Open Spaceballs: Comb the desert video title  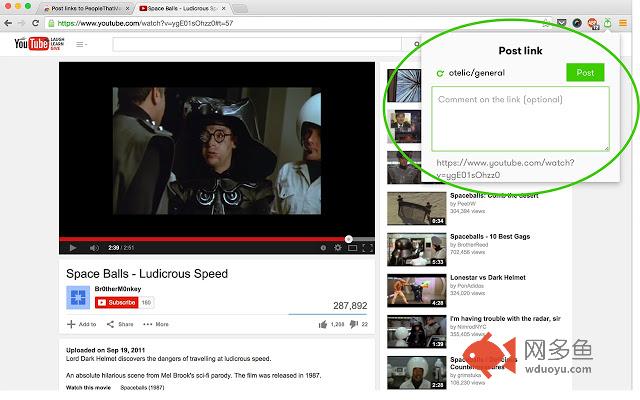[x=494, y=196]
